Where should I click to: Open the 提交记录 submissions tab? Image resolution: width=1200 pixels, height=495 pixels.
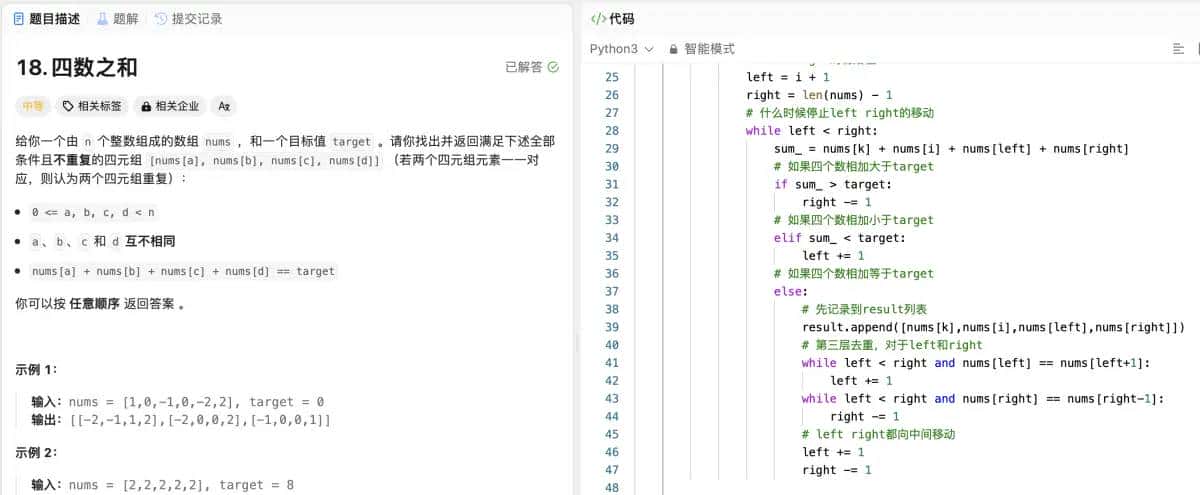coord(188,18)
